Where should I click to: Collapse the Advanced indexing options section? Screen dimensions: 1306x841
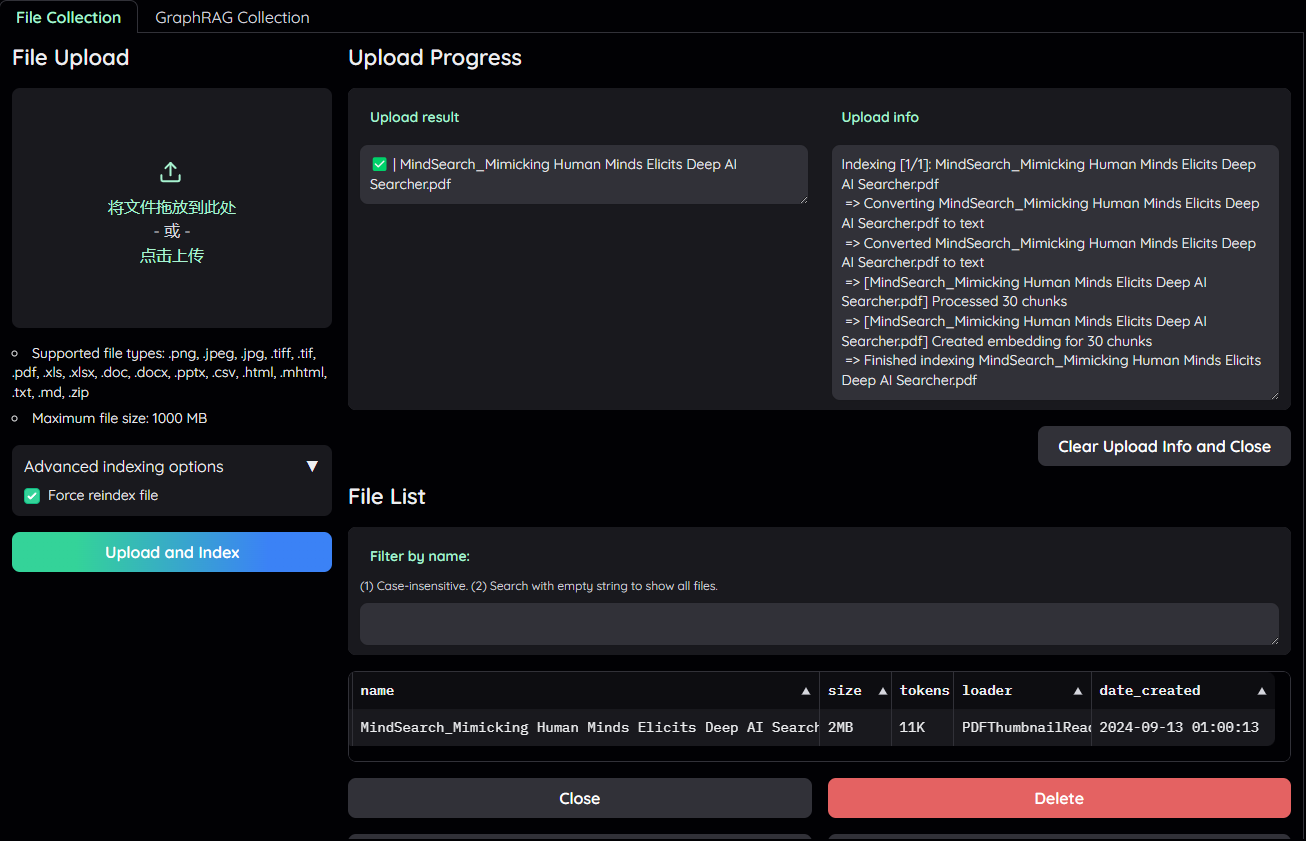312,467
